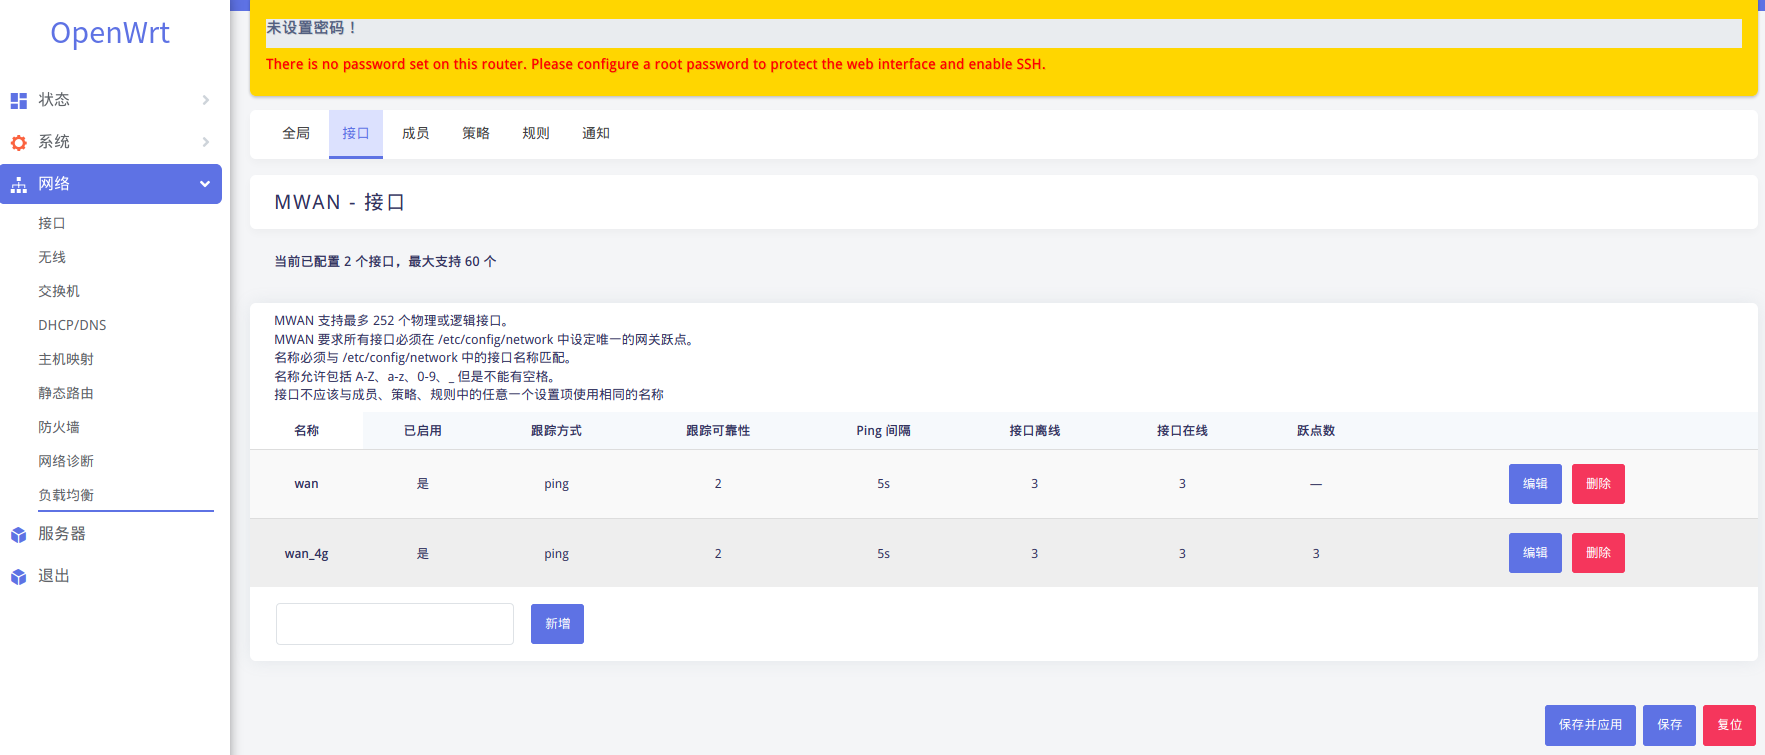
Task: Click the 已启用 column header
Action: [423, 431]
